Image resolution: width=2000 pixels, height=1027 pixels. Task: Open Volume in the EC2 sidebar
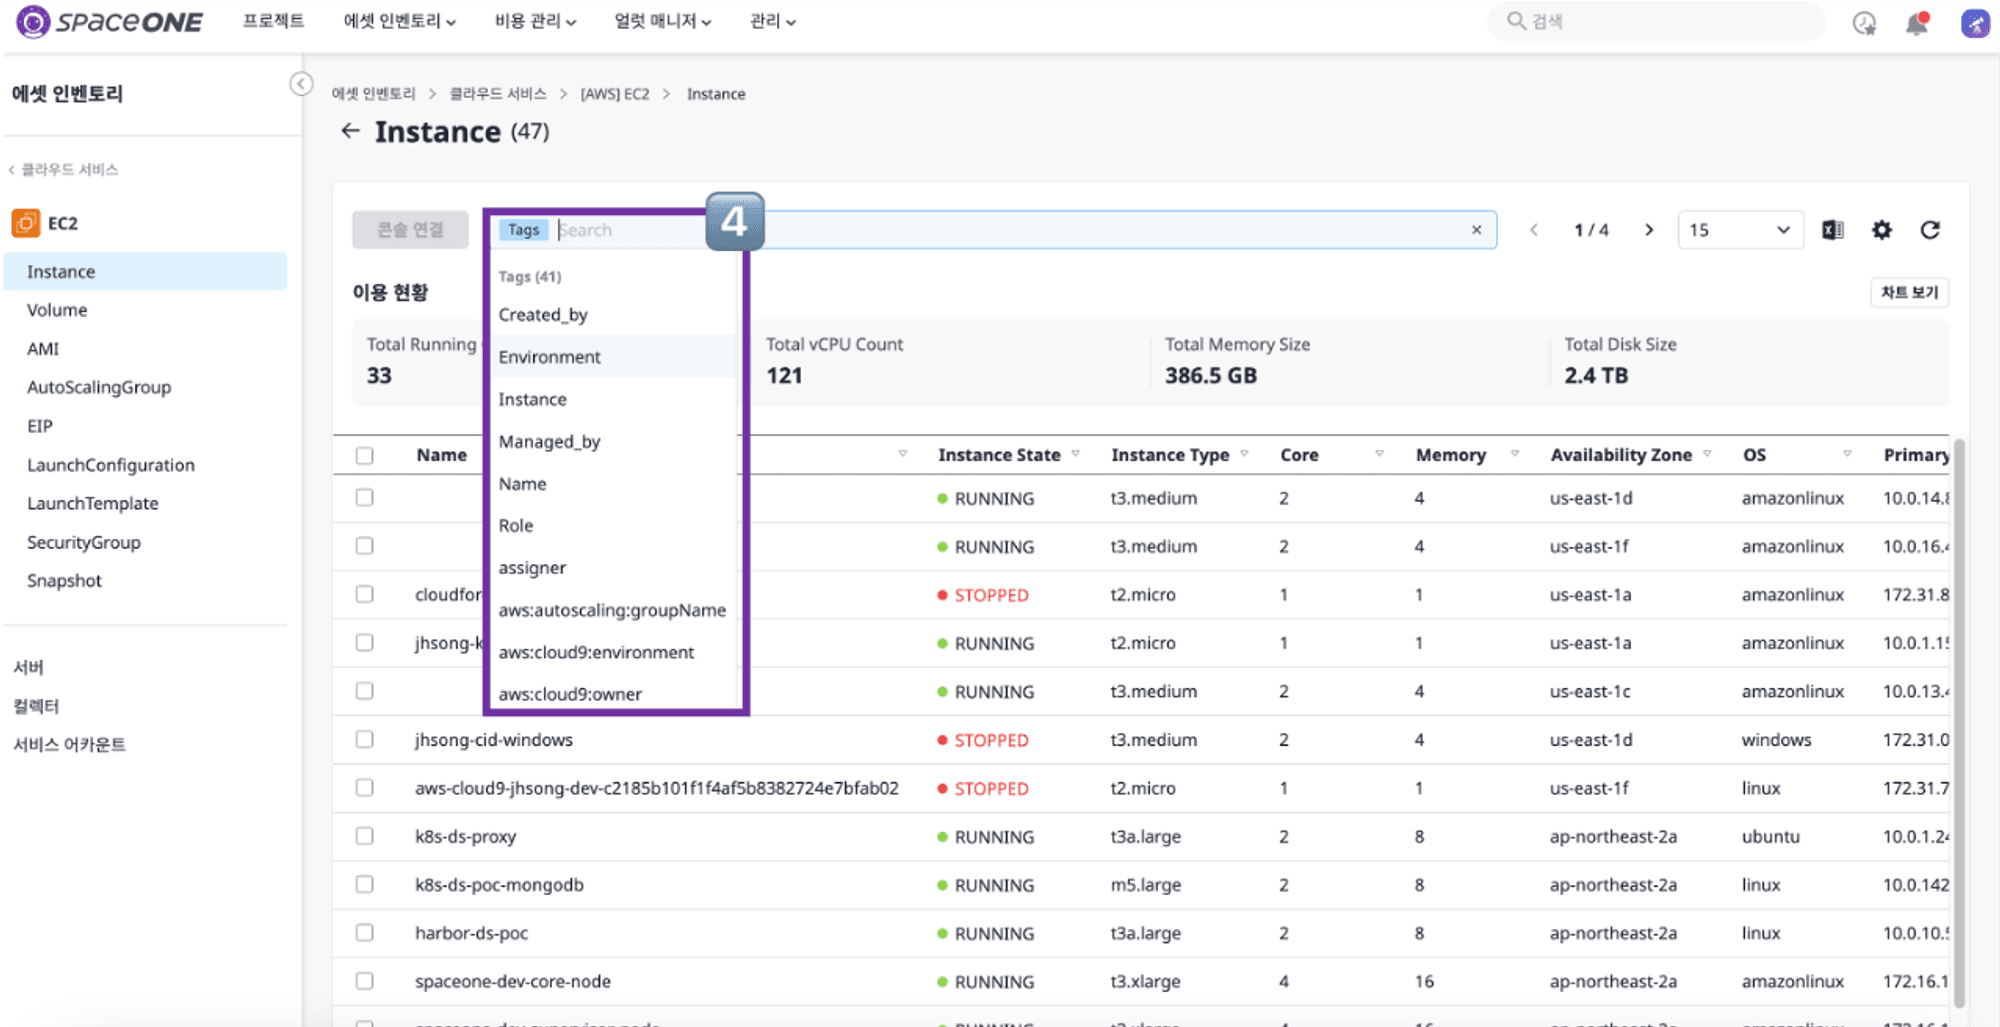click(x=57, y=310)
